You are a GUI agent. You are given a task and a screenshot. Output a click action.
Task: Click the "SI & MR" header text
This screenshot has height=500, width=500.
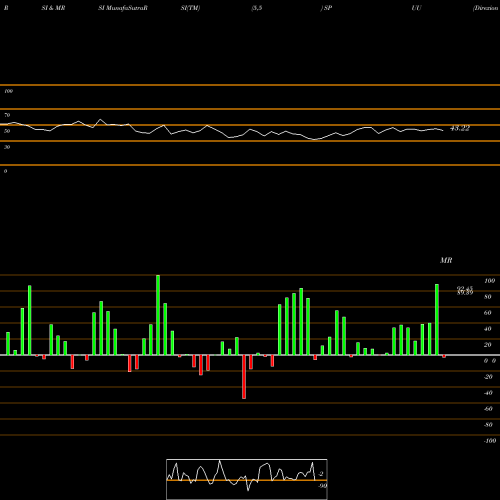[x=53, y=8]
